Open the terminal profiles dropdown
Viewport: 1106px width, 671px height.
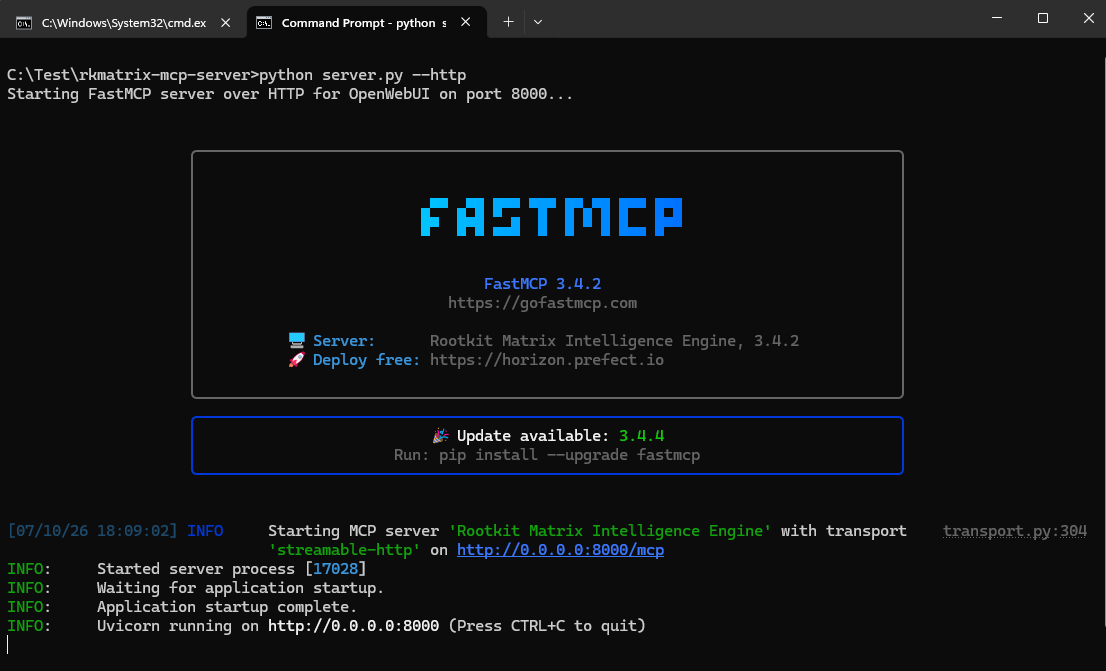coord(538,22)
